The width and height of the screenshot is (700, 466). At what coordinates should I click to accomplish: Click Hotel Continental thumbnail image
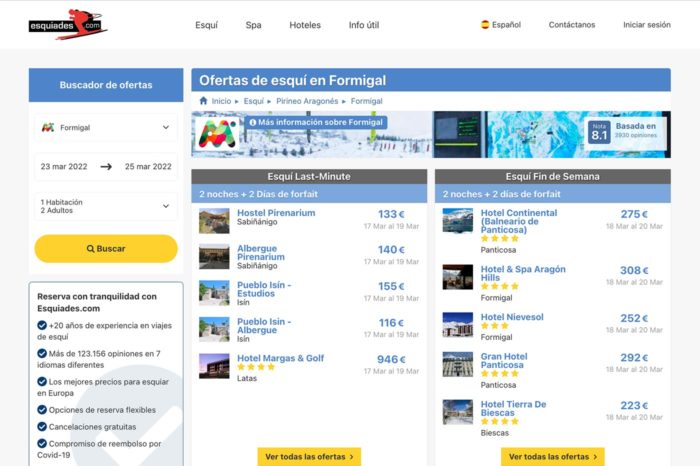[458, 221]
